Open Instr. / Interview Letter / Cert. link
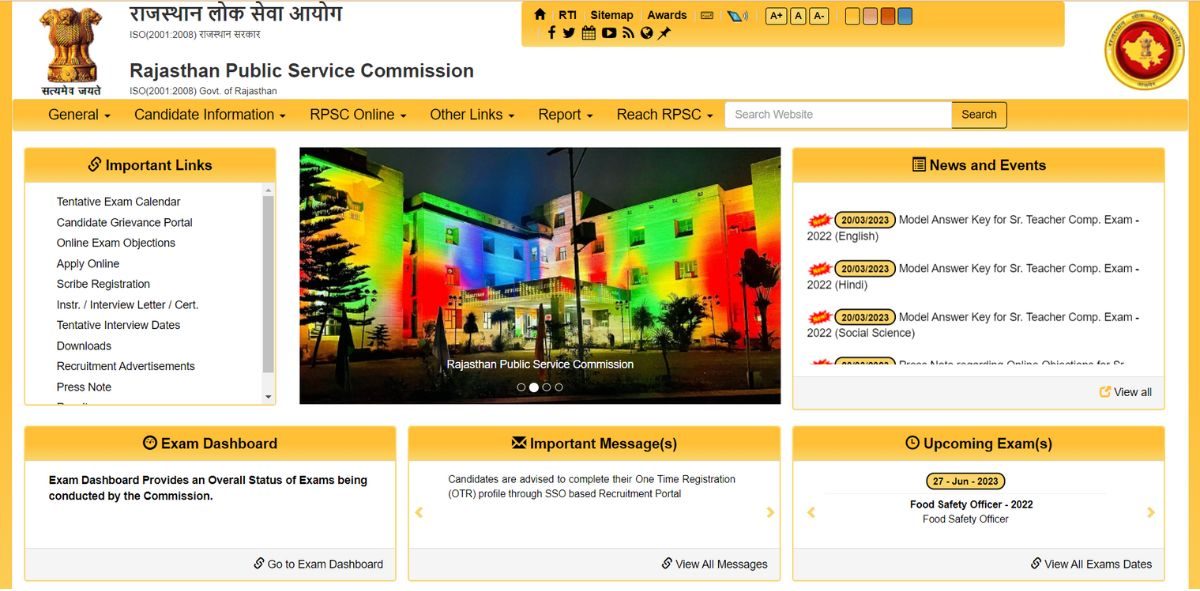The width and height of the screenshot is (1200, 591). (127, 305)
